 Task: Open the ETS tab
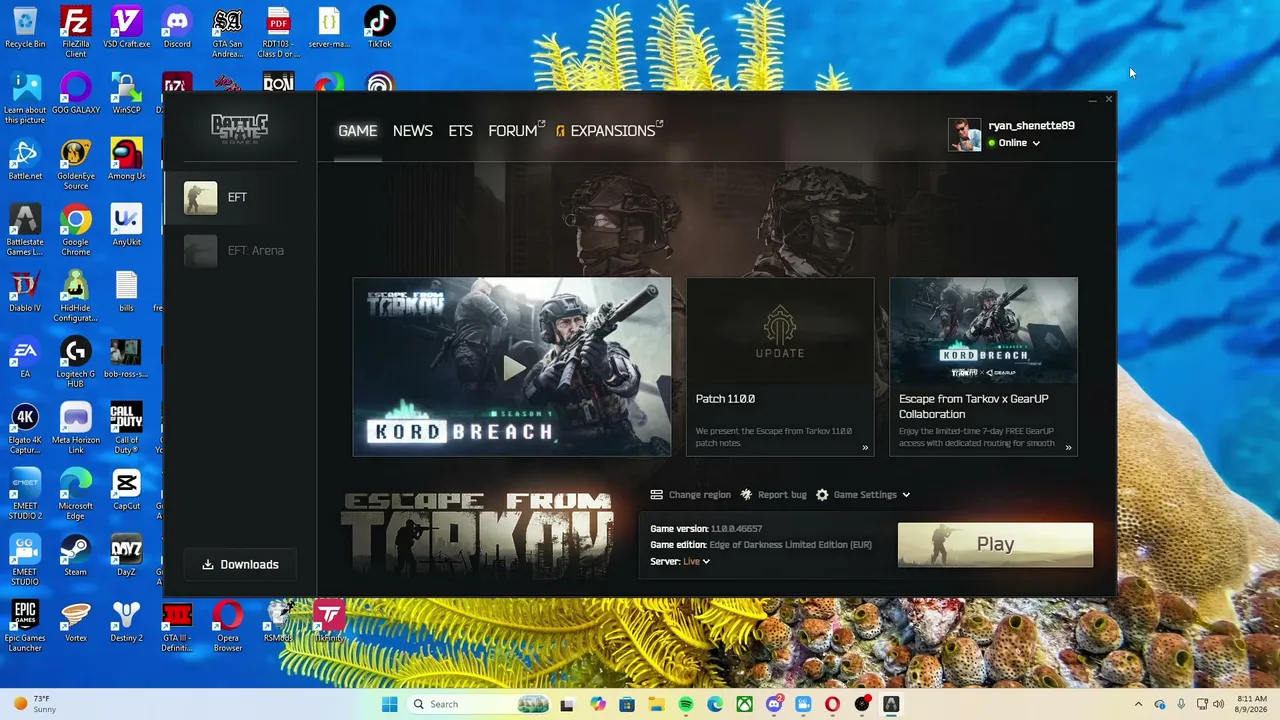point(460,131)
